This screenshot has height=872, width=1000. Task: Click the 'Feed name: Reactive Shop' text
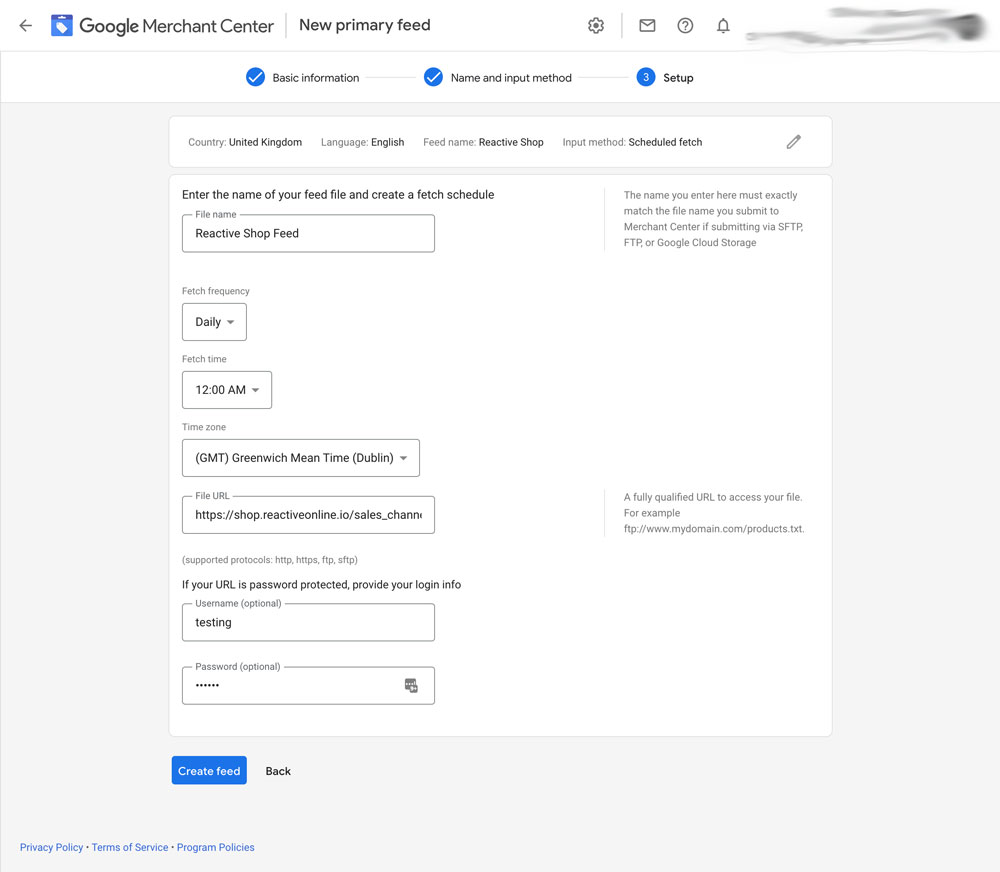(483, 142)
